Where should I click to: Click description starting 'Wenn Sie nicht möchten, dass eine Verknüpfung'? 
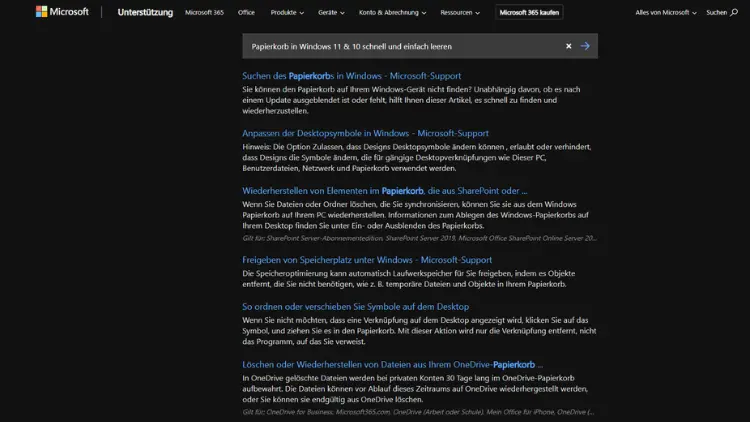(x=419, y=331)
